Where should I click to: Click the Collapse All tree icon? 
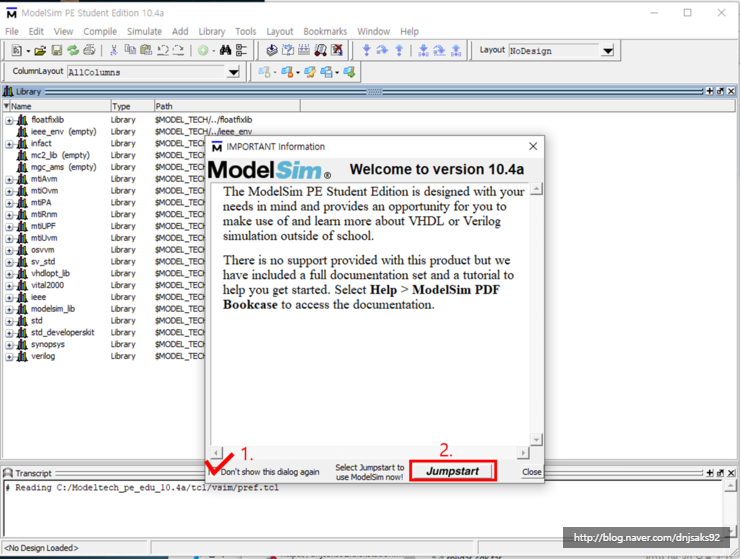241,50
